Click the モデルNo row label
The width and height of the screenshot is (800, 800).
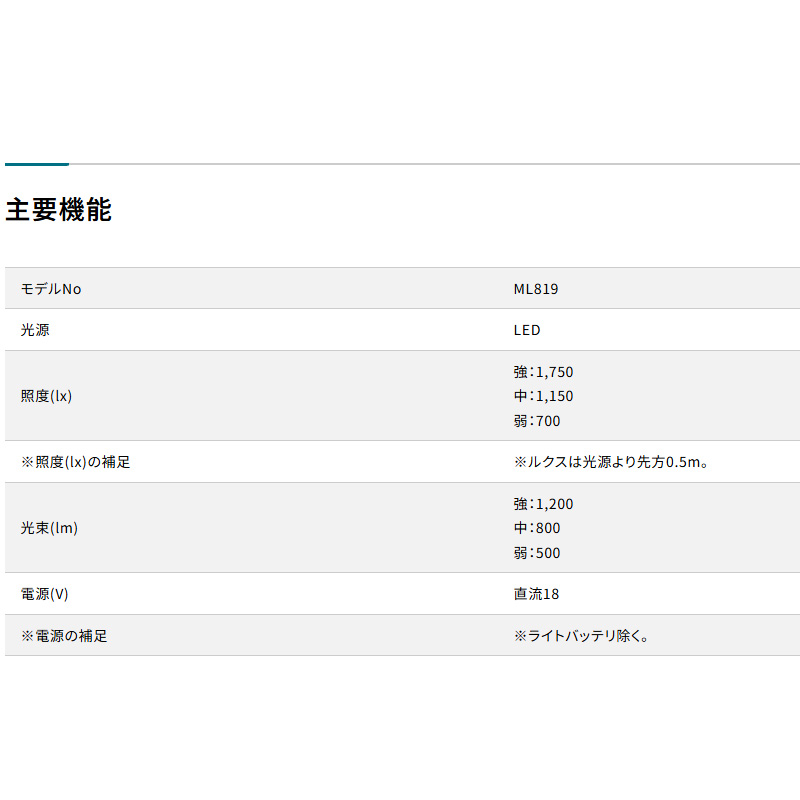pyautogui.click(x=51, y=289)
